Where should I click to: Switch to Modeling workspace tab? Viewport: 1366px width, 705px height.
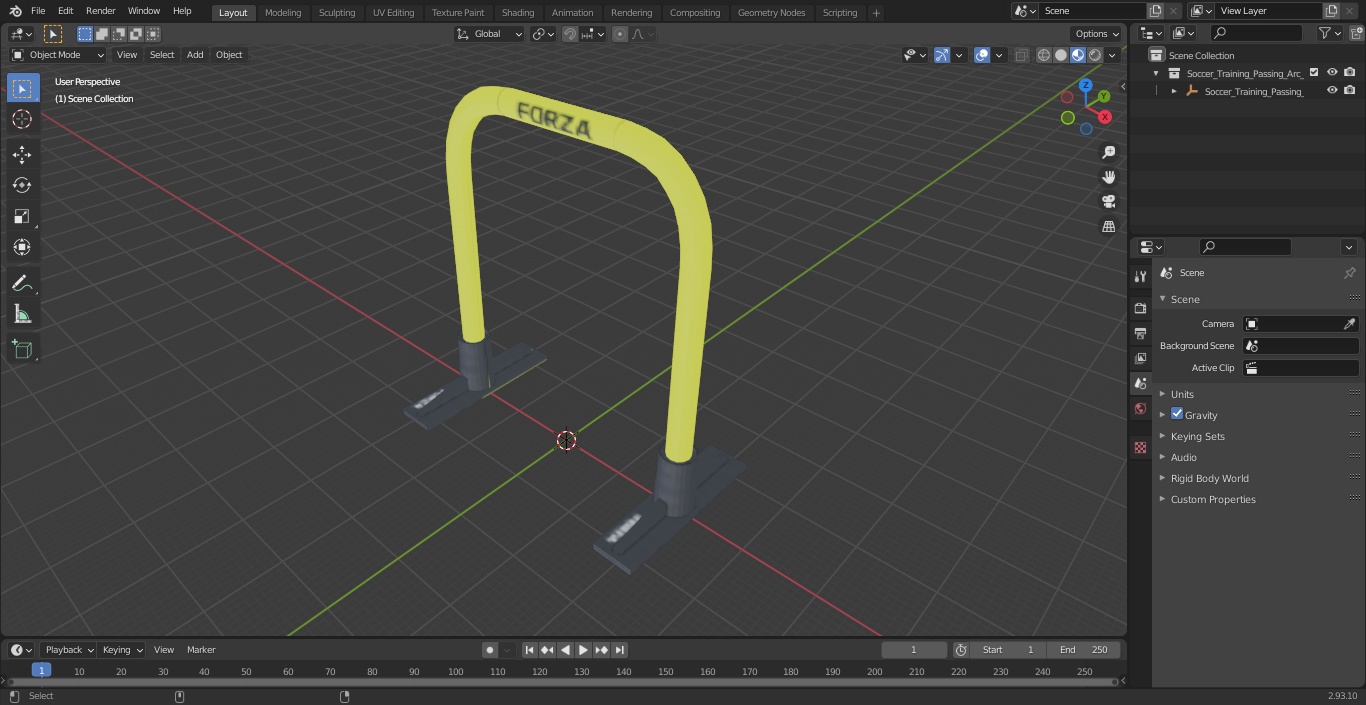(x=283, y=12)
